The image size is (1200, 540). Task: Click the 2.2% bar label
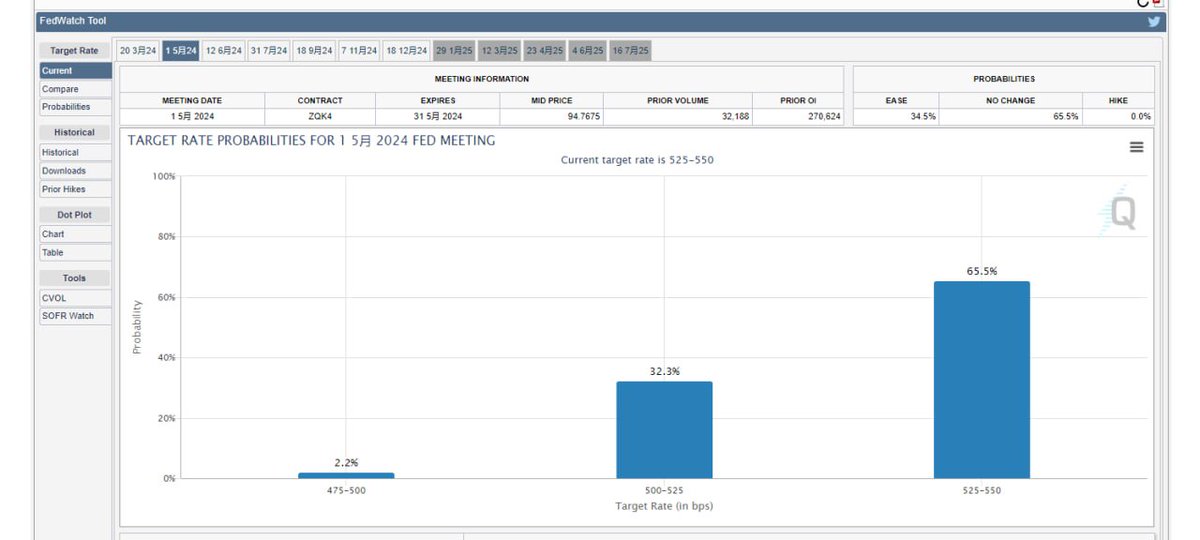[346, 463]
